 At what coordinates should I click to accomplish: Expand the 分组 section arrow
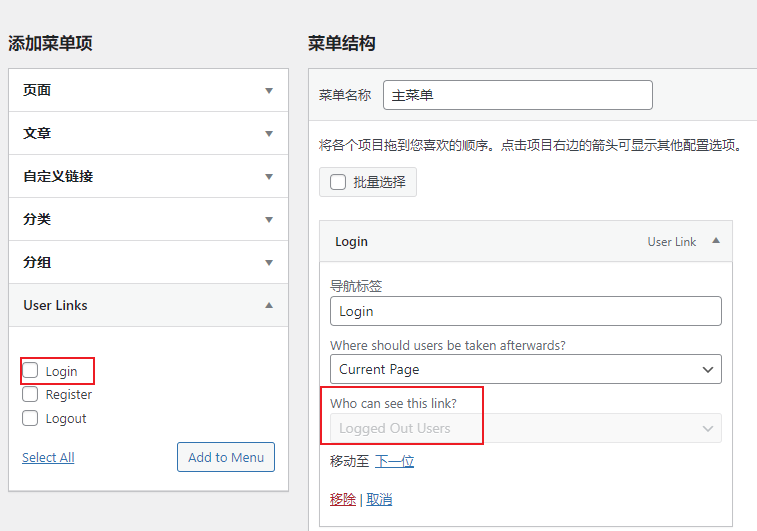click(268, 262)
